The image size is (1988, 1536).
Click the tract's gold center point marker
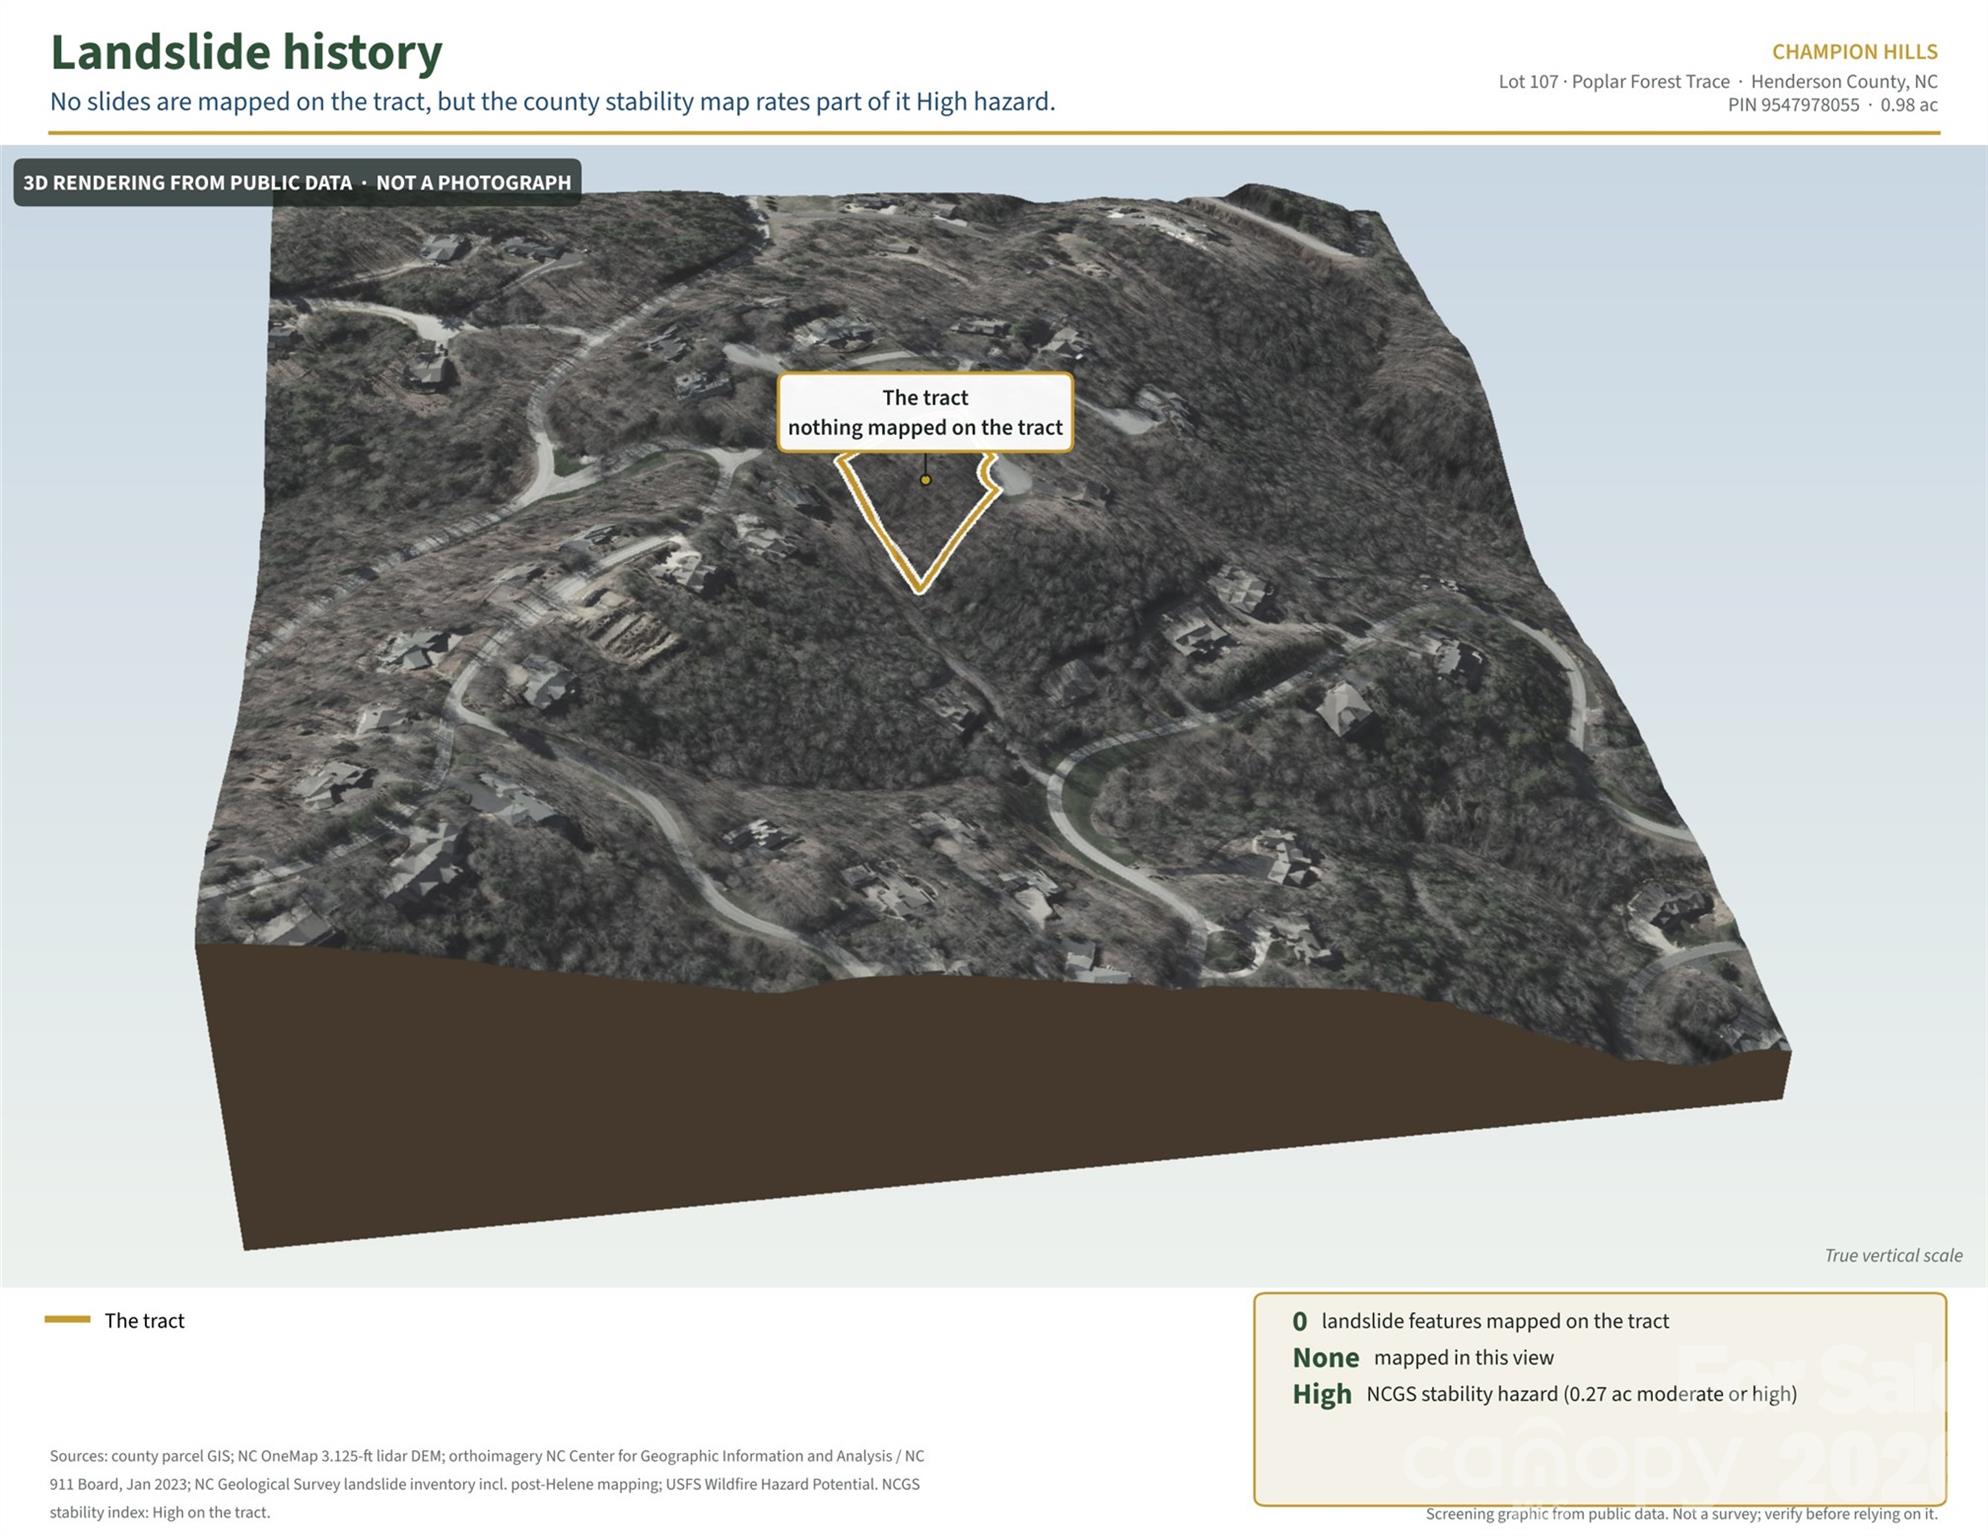click(x=925, y=480)
